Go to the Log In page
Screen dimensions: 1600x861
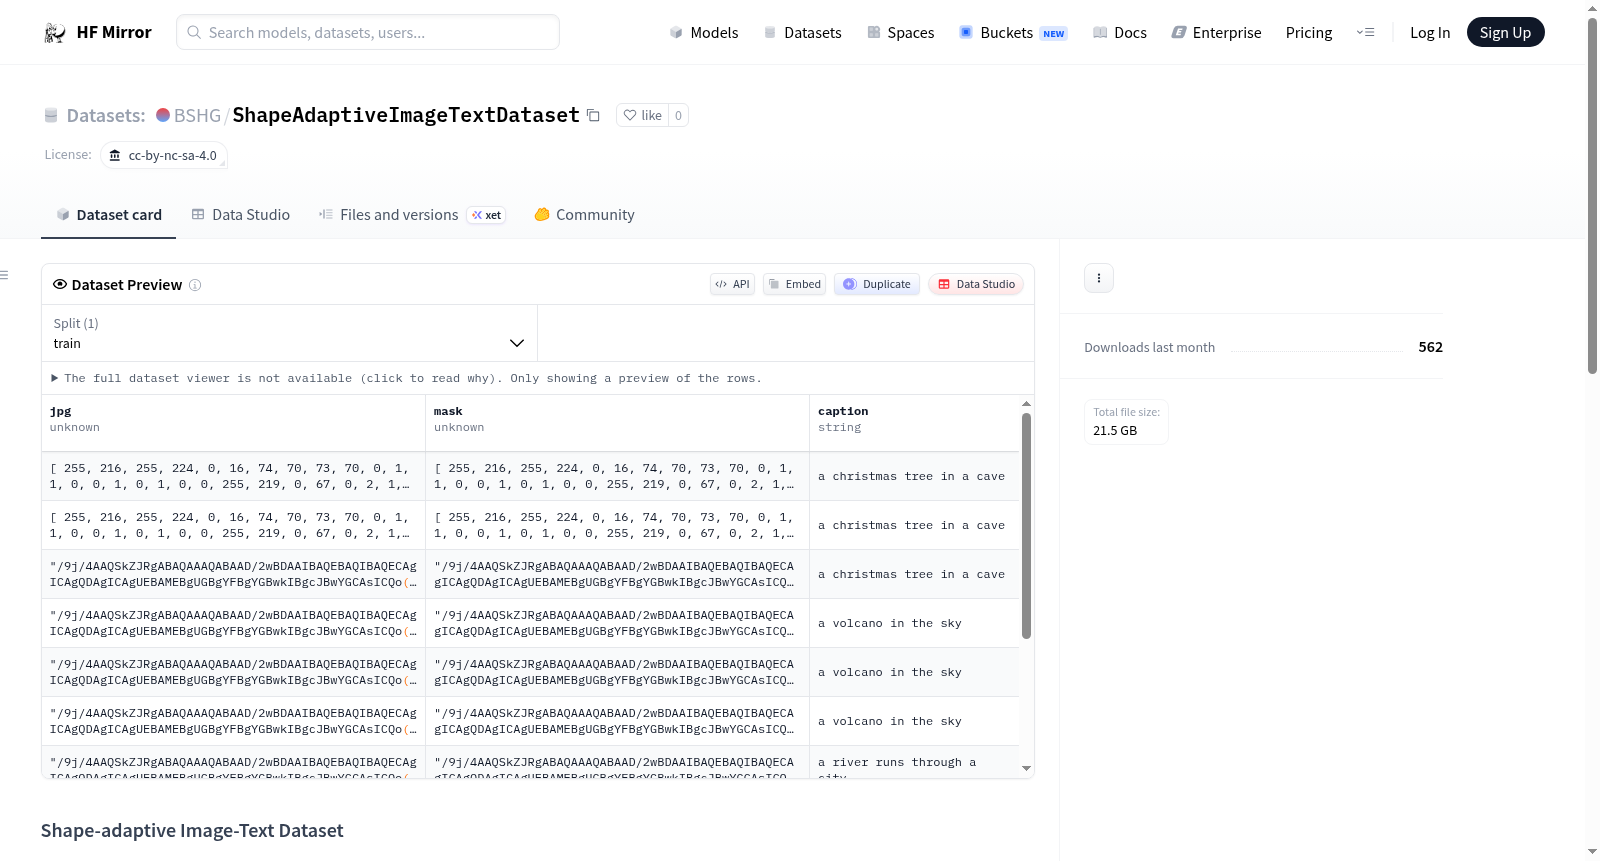[1430, 33]
